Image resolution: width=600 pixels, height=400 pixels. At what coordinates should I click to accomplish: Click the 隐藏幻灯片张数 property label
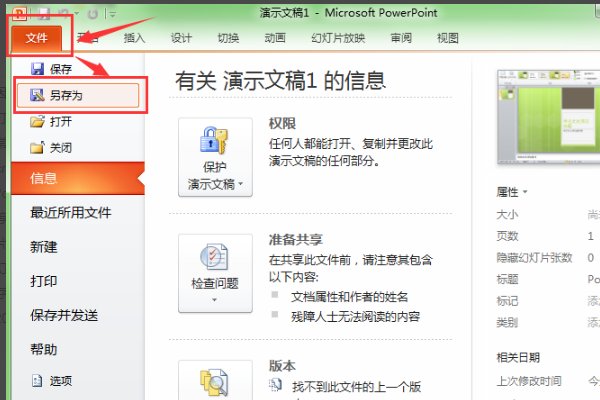click(534, 258)
